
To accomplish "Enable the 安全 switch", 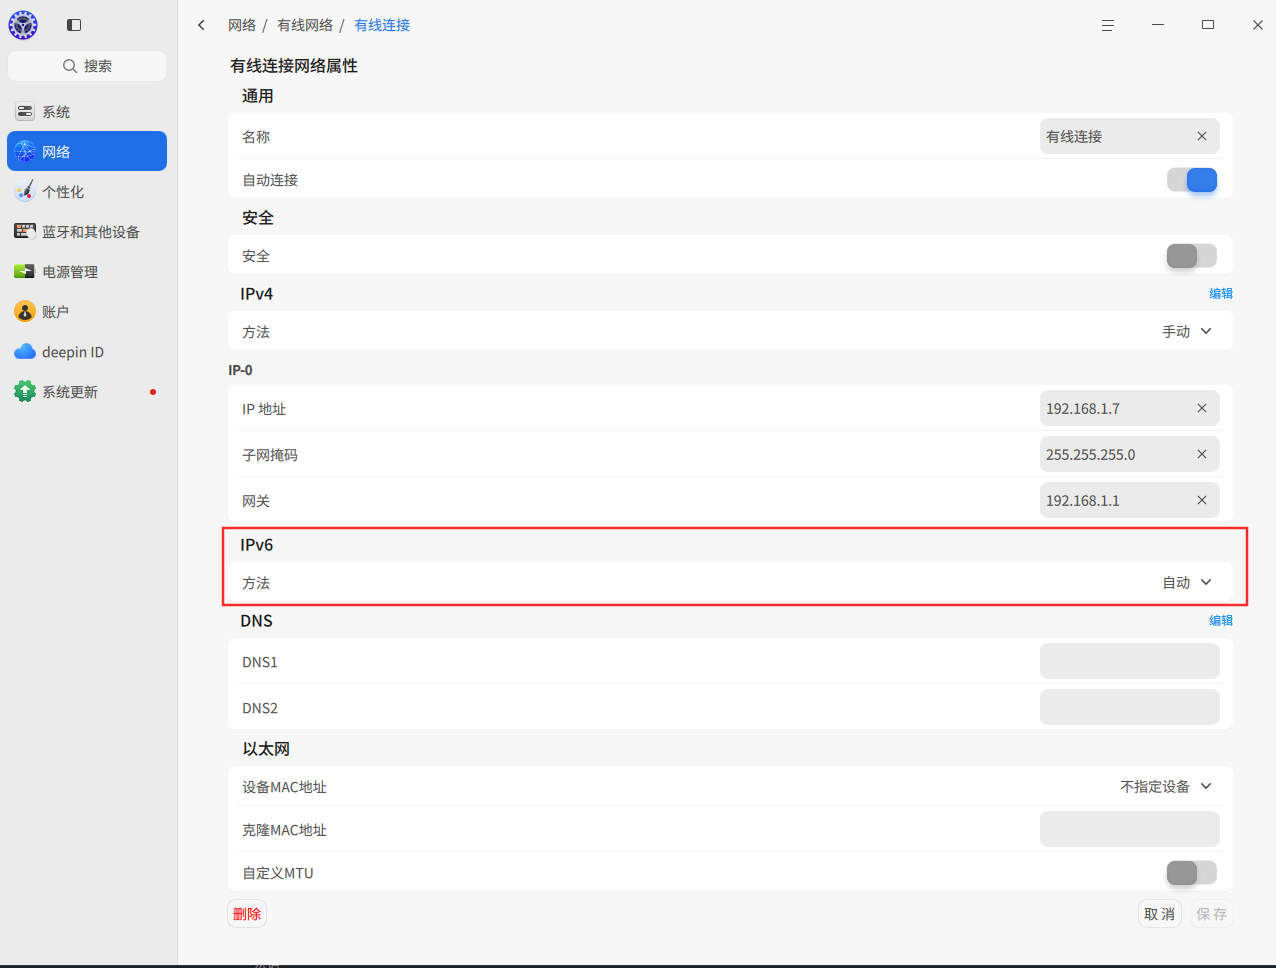I will [x=1192, y=256].
